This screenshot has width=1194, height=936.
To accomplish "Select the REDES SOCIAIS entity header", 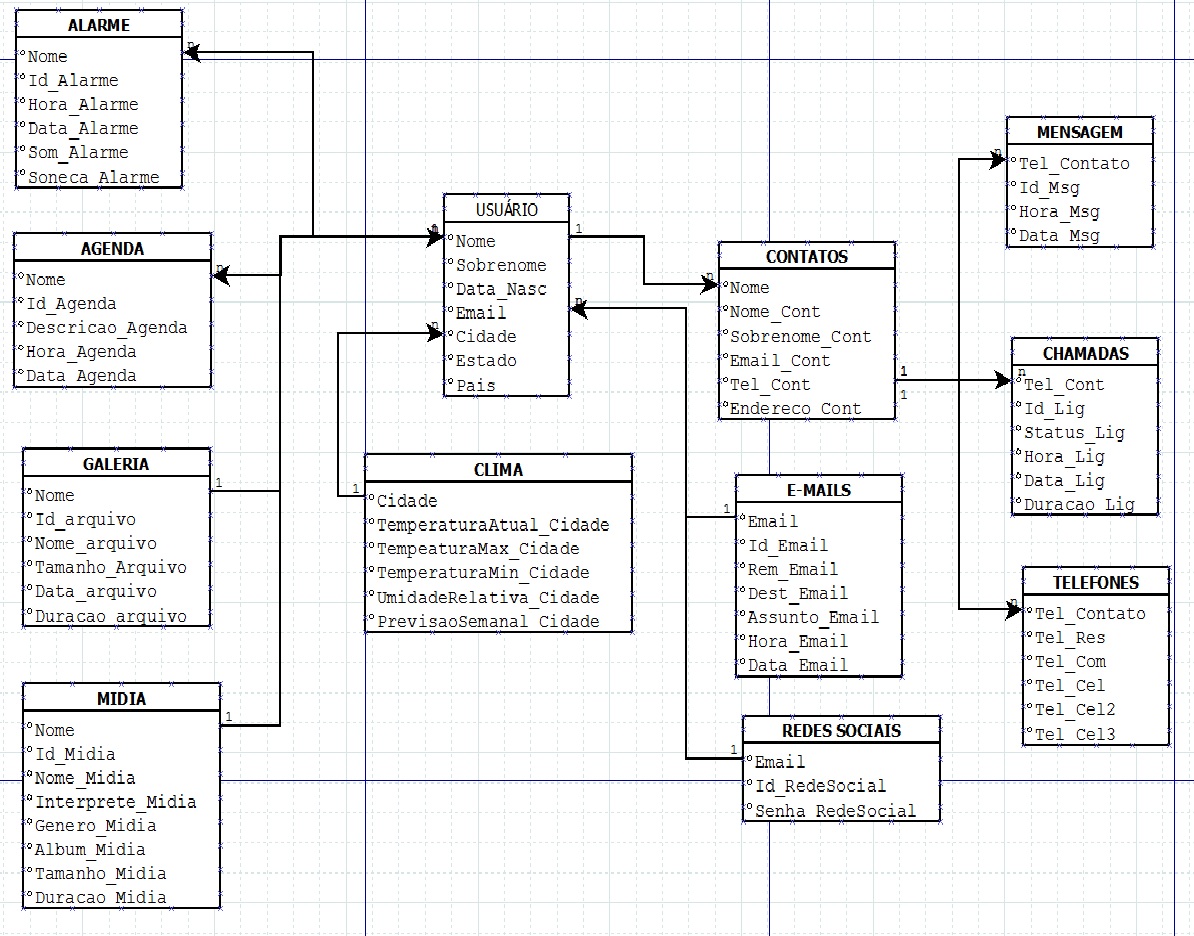I will pyautogui.click(x=841, y=730).
